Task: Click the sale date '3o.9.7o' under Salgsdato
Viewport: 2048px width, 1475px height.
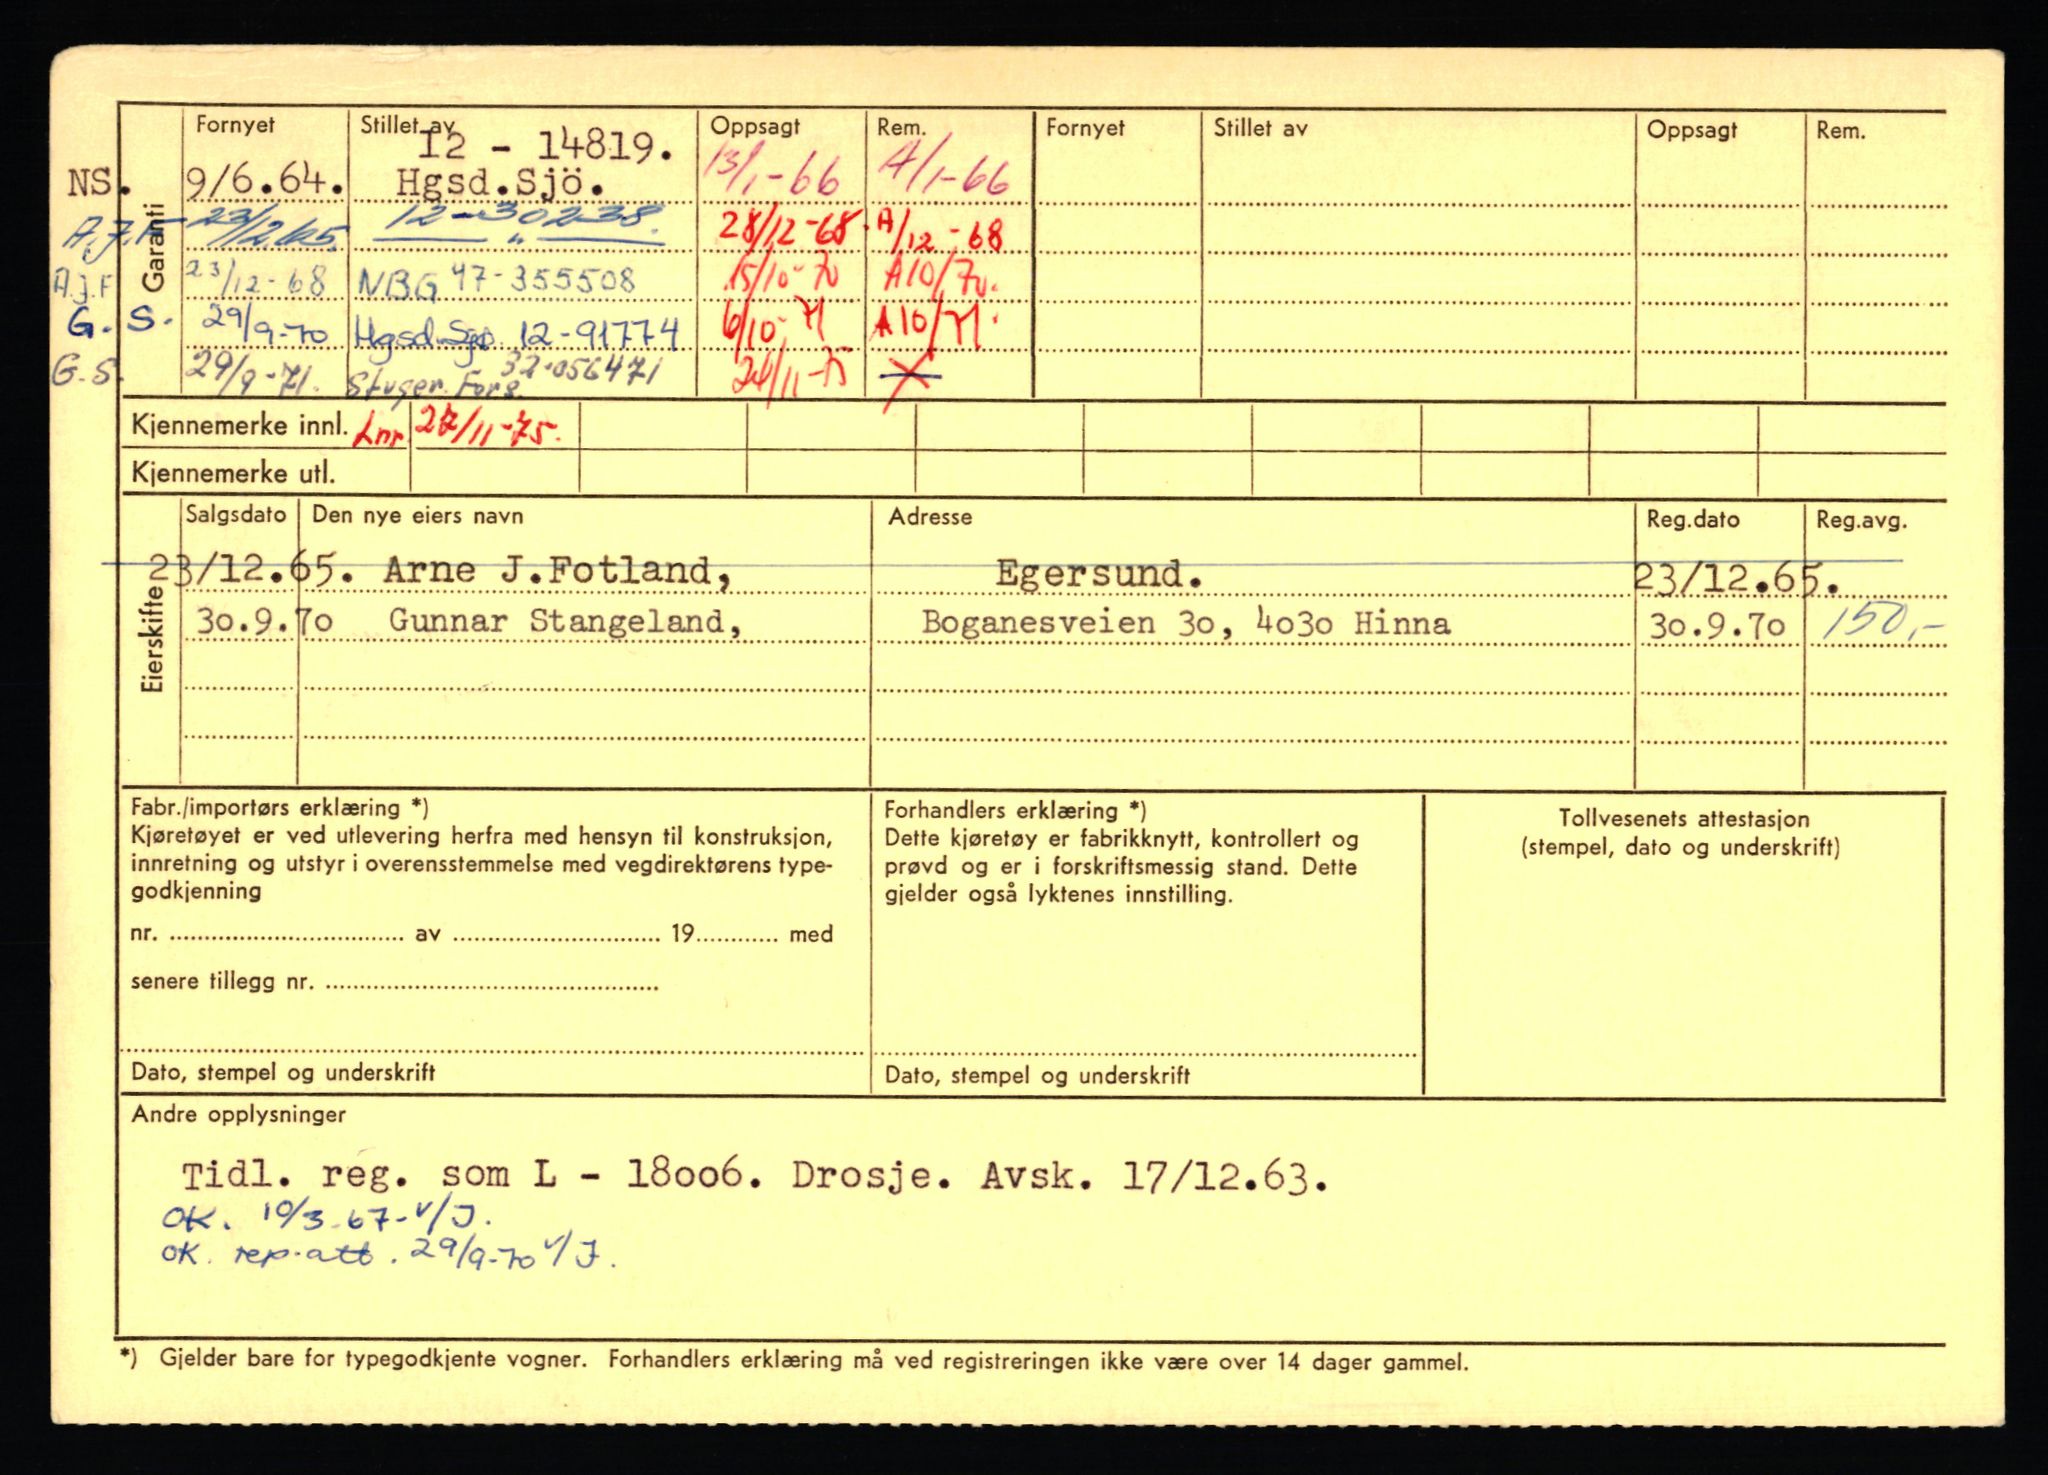Action: pyautogui.click(x=264, y=622)
